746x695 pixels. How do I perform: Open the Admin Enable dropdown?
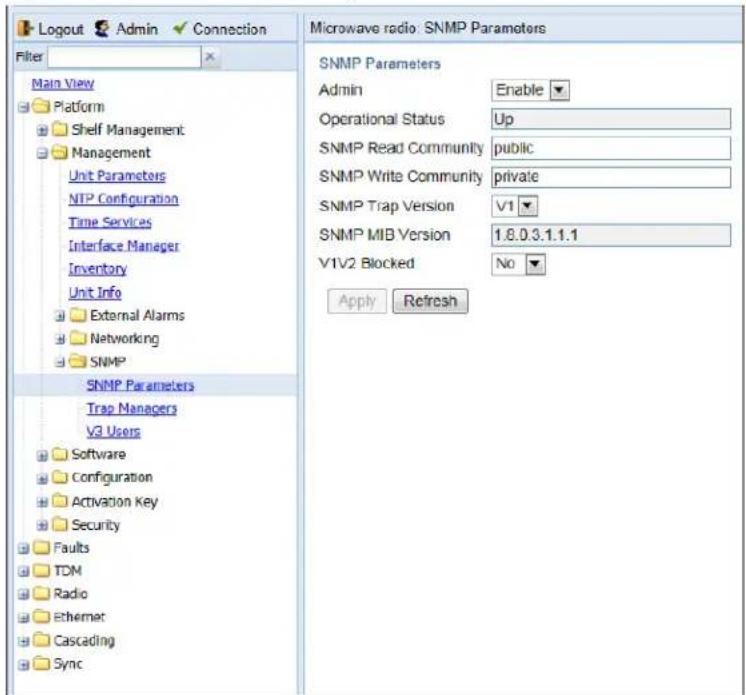[x=530, y=90]
